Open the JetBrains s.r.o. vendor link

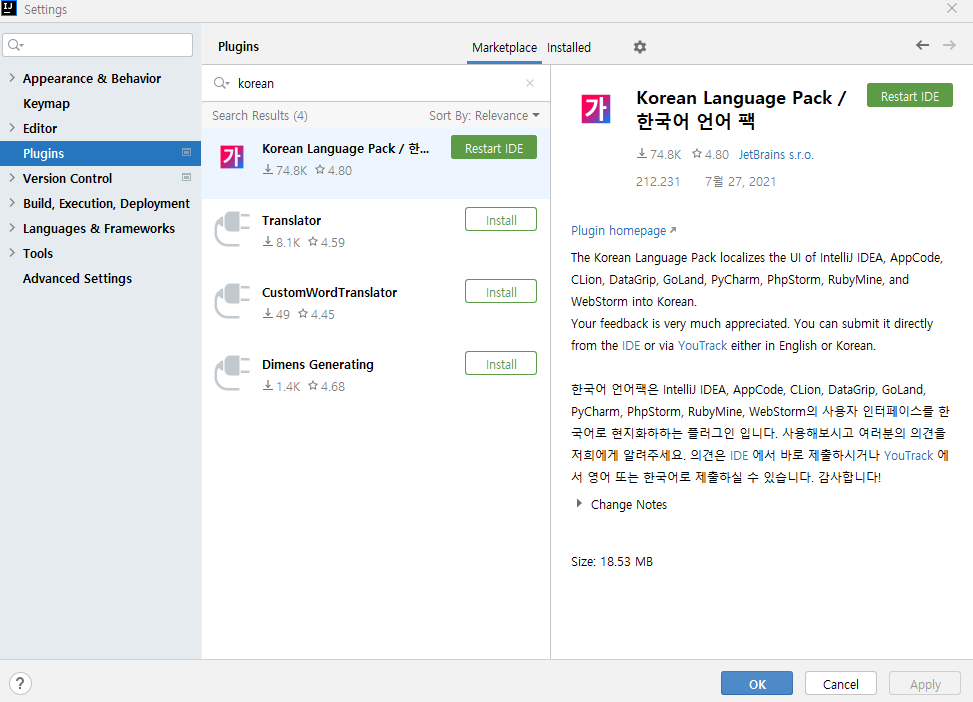tap(776, 155)
